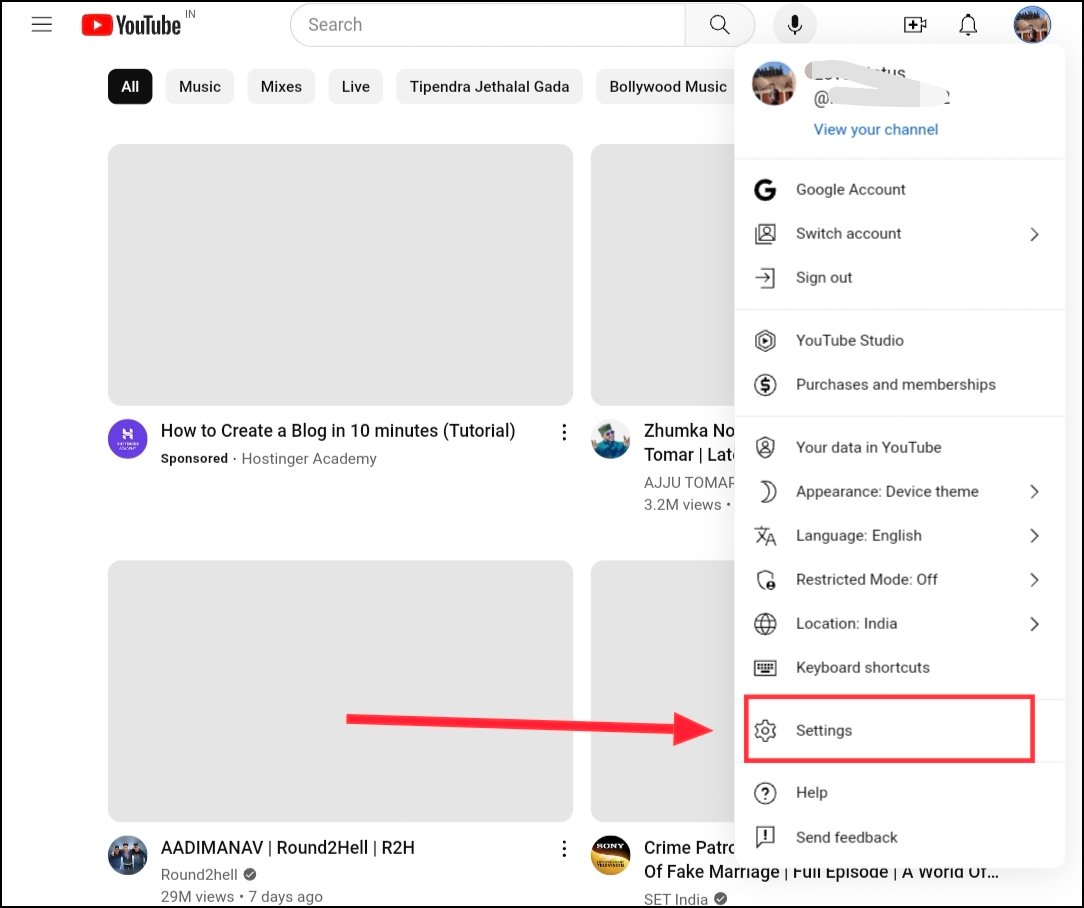
Task: Expand the Location submenu arrow
Action: tap(1034, 624)
